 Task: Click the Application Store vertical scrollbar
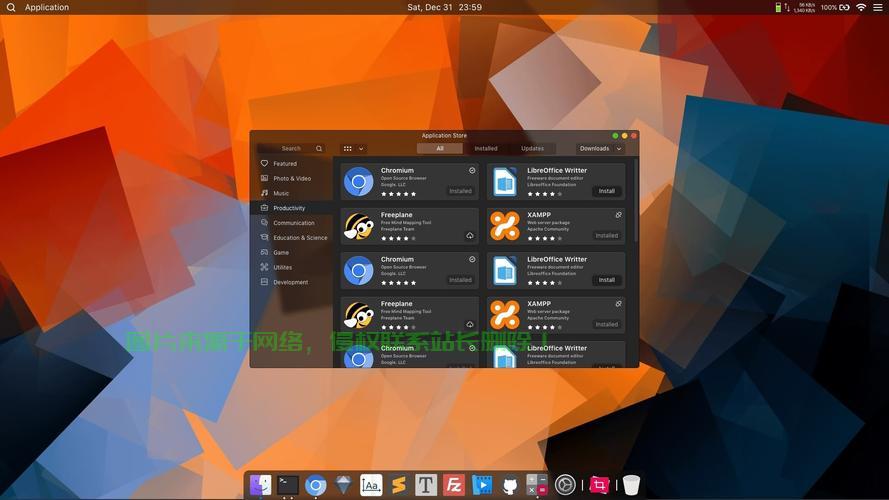tap(636, 200)
